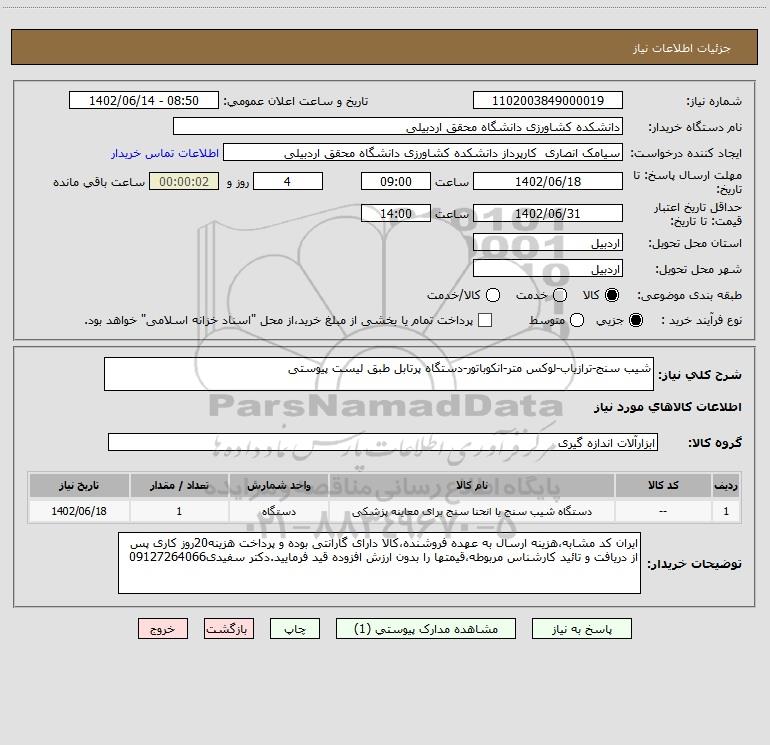The height and width of the screenshot is (745, 770).
Task: Click the کد کالا column header
Action: (x=663, y=485)
